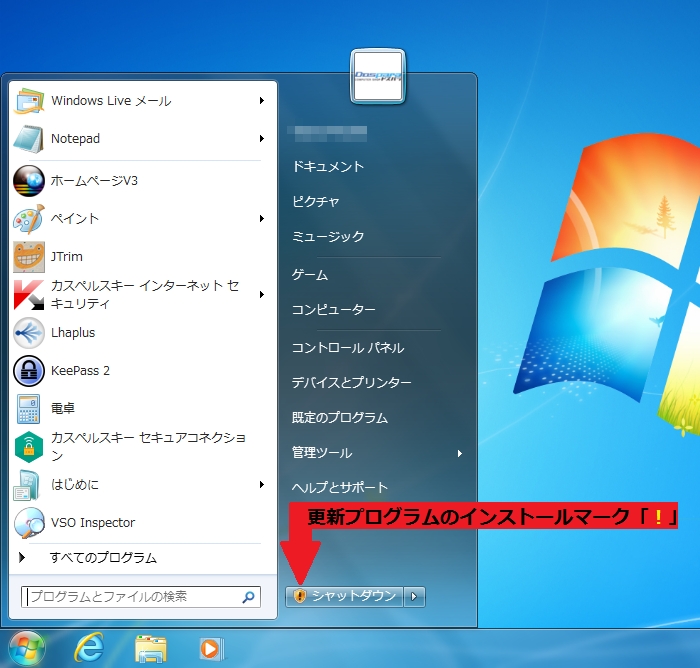The width and height of the screenshot is (700, 668).
Task: Select the ホームページV3 label
Action: click(x=94, y=181)
